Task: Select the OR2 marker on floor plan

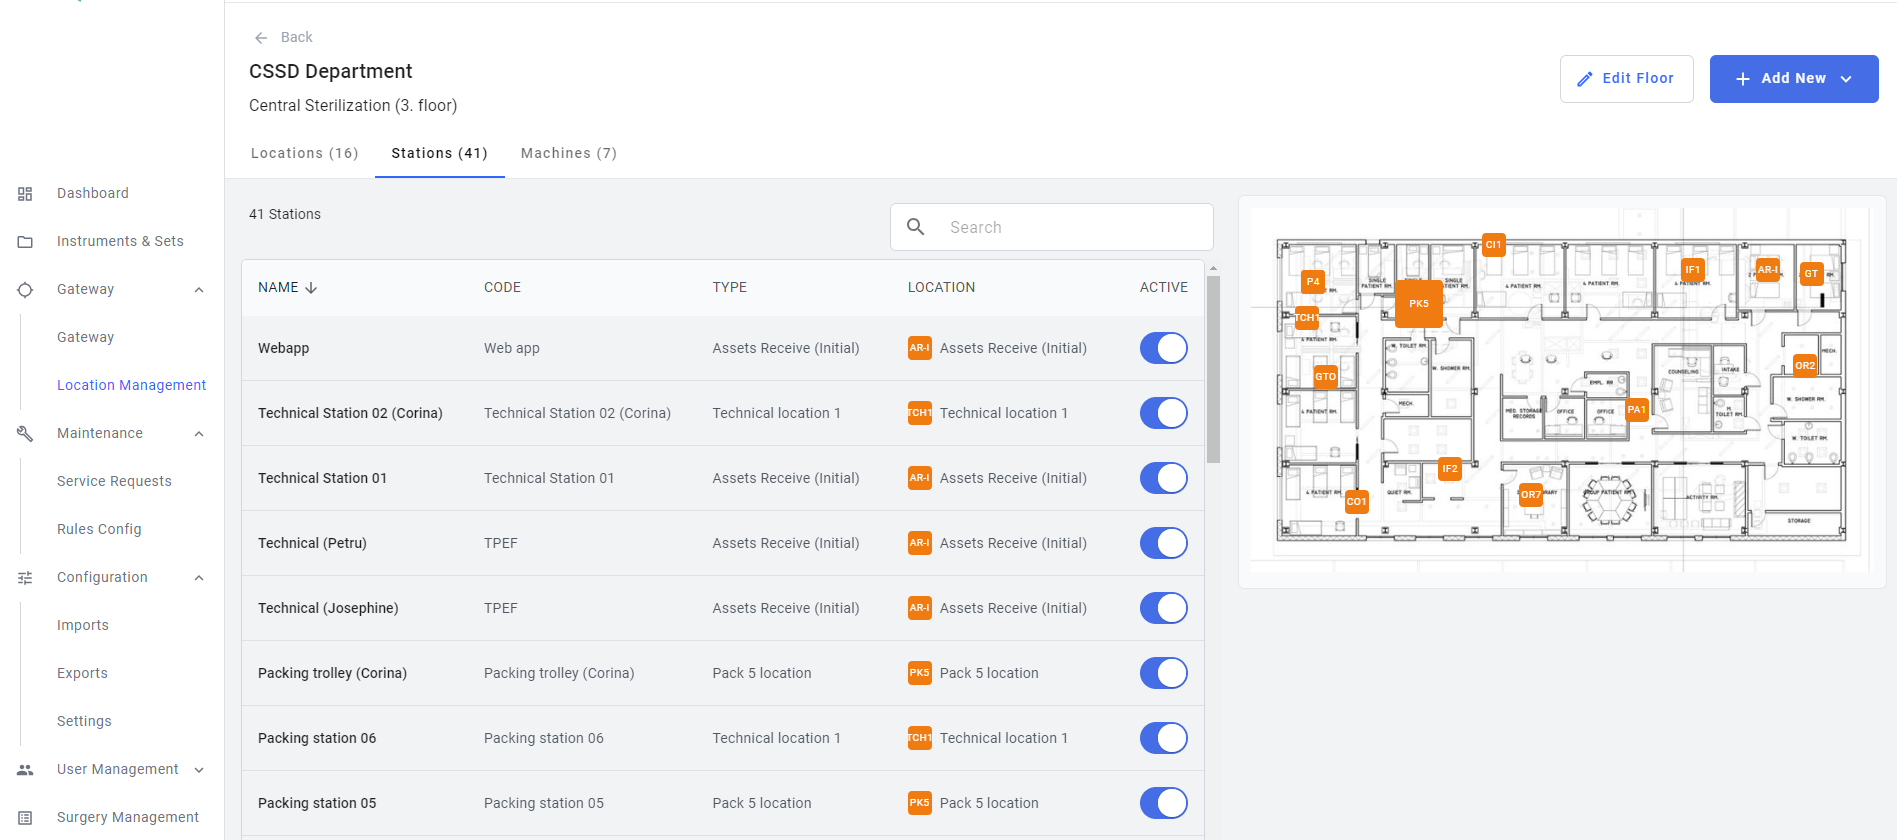Action: (x=1805, y=366)
